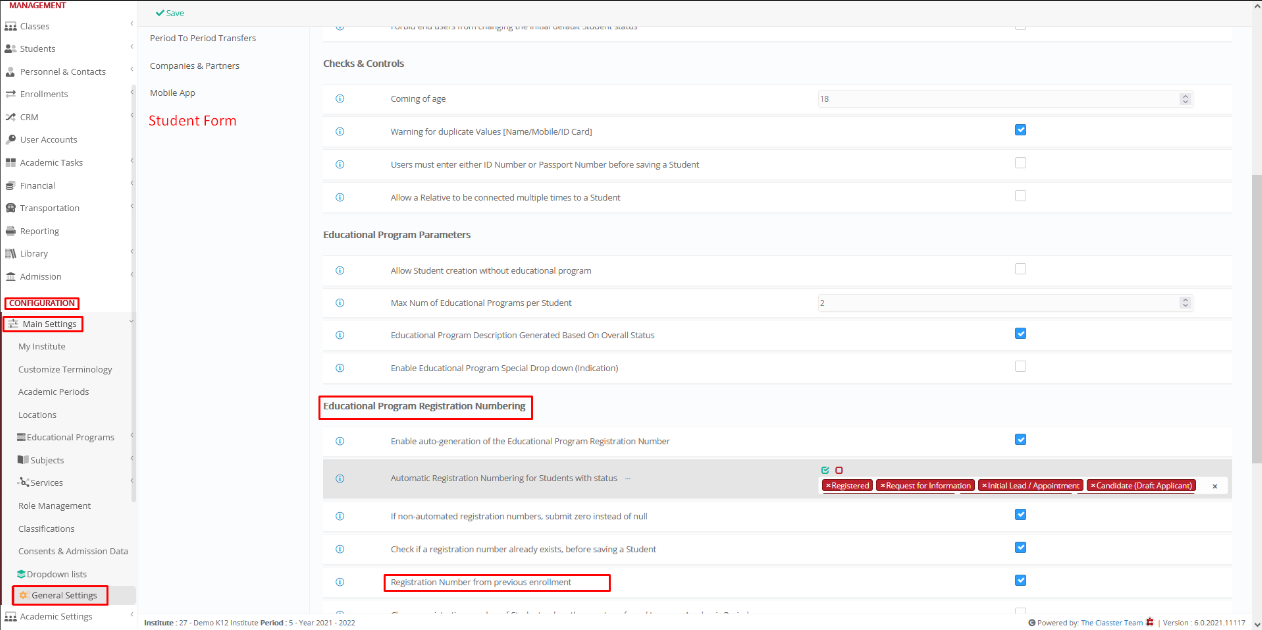Click the Admission building icon

pyautogui.click(x=11, y=277)
